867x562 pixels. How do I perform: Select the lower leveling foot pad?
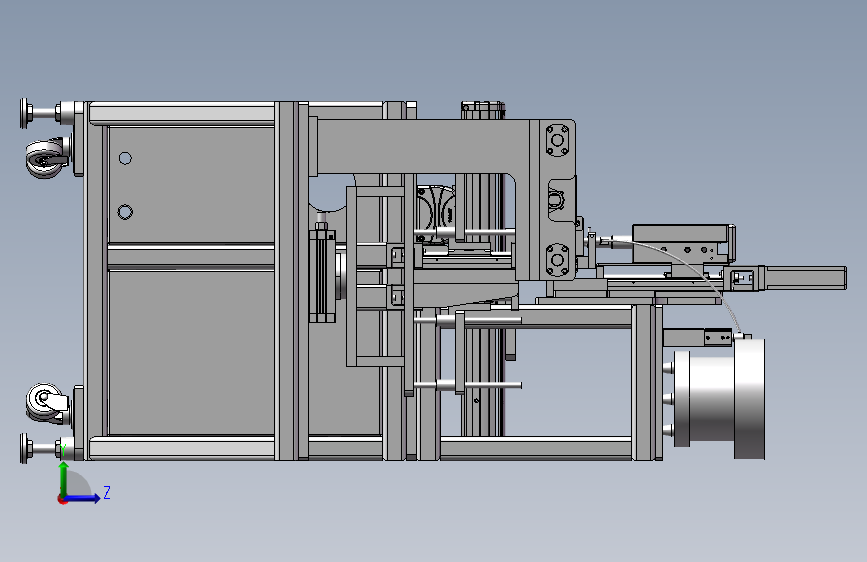[24, 449]
